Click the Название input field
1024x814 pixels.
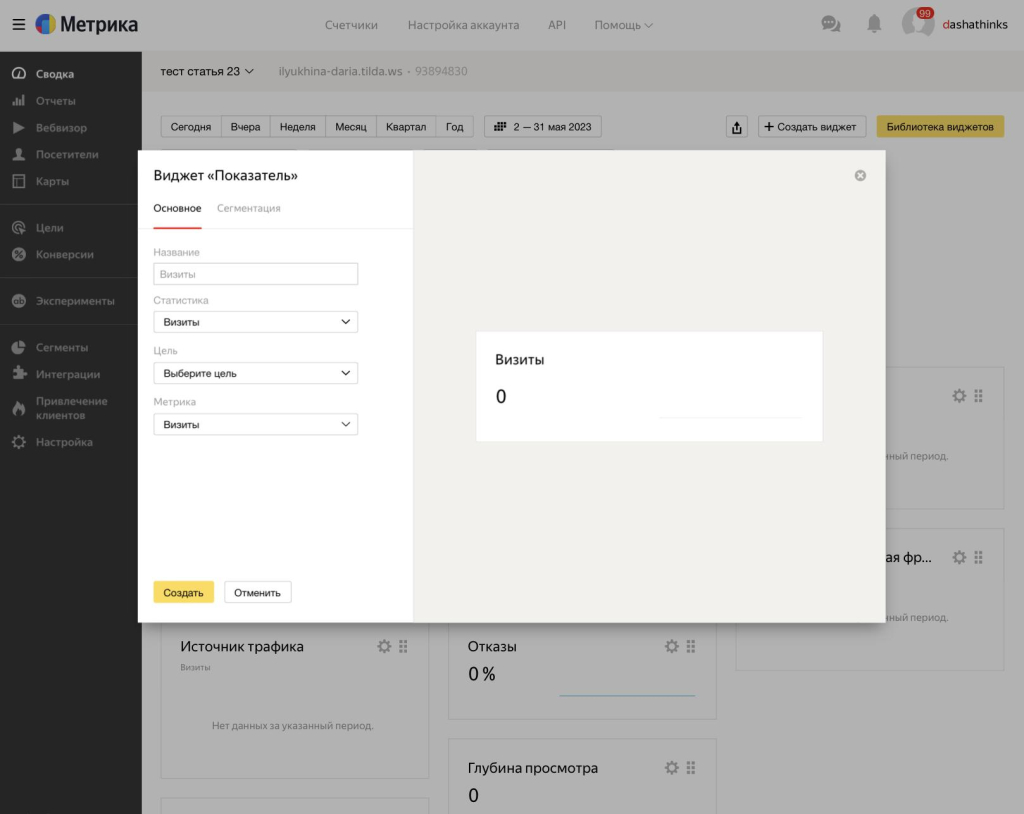pyautogui.click(x=255, y=274)
